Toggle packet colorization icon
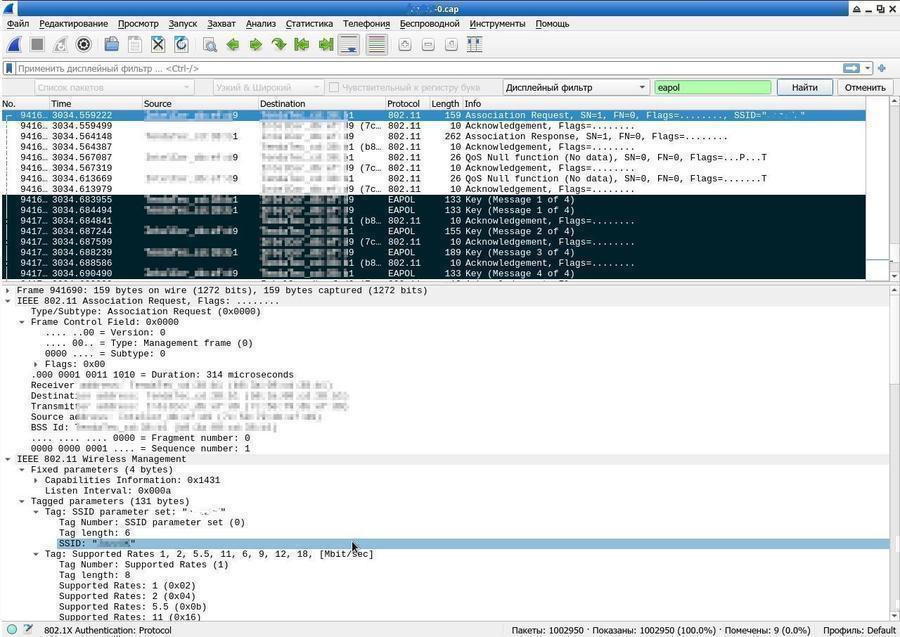The image size is (900, 637). 377,45
